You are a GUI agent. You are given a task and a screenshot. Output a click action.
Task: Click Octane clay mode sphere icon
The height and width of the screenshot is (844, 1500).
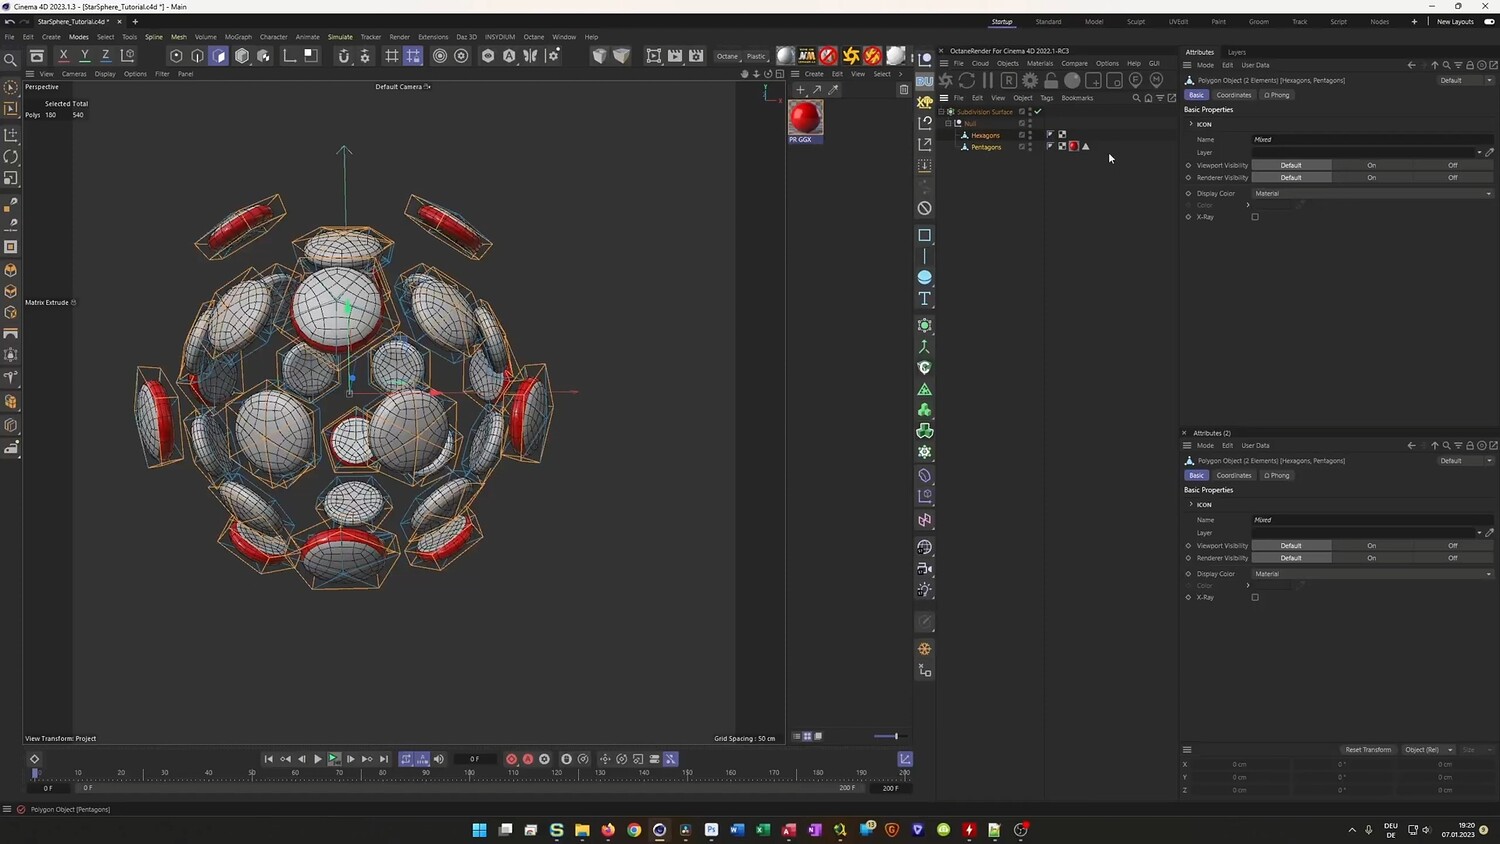coord(1072,80)
